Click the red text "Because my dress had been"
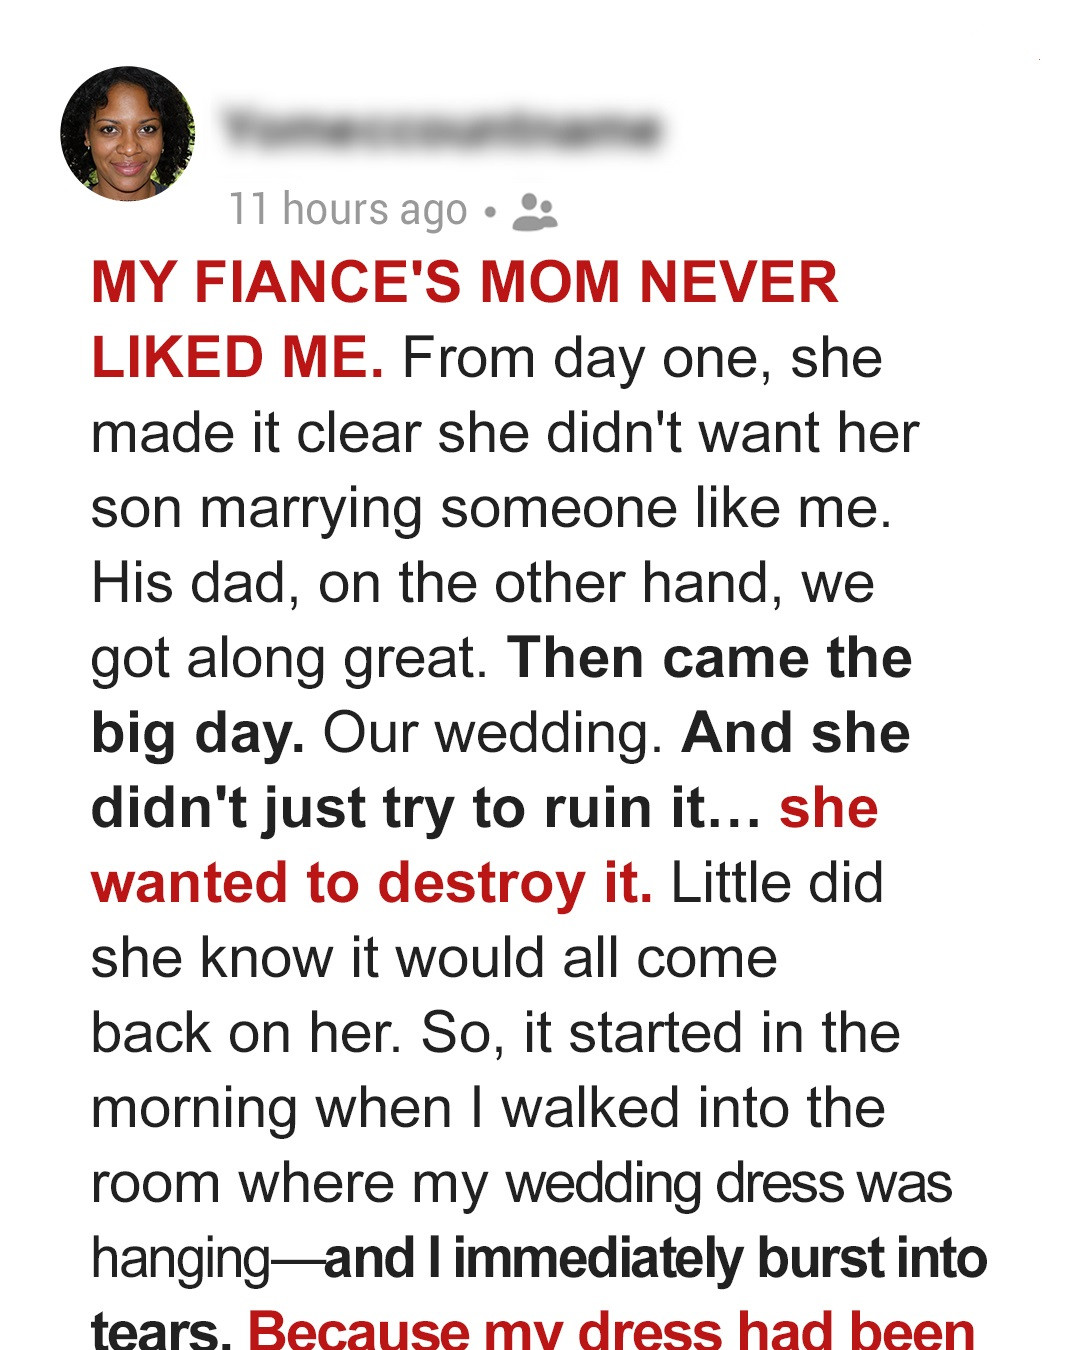 tap(611, 1330)
